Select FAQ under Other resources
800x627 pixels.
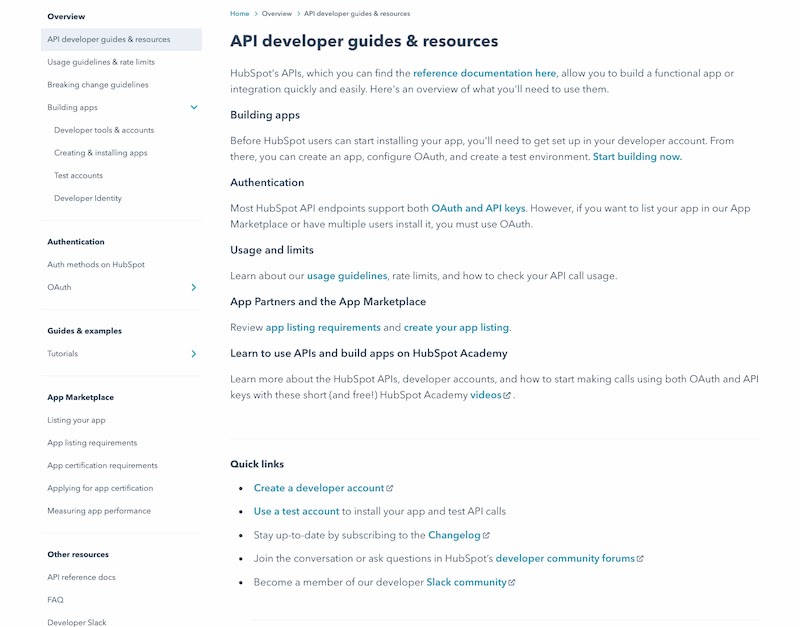coord(55,599)
